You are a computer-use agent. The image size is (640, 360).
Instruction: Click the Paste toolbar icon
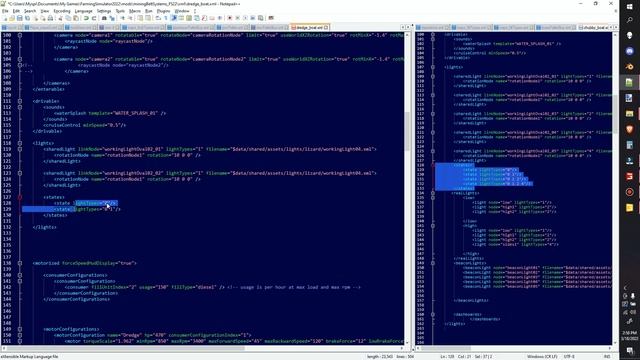tap(76, 18)
